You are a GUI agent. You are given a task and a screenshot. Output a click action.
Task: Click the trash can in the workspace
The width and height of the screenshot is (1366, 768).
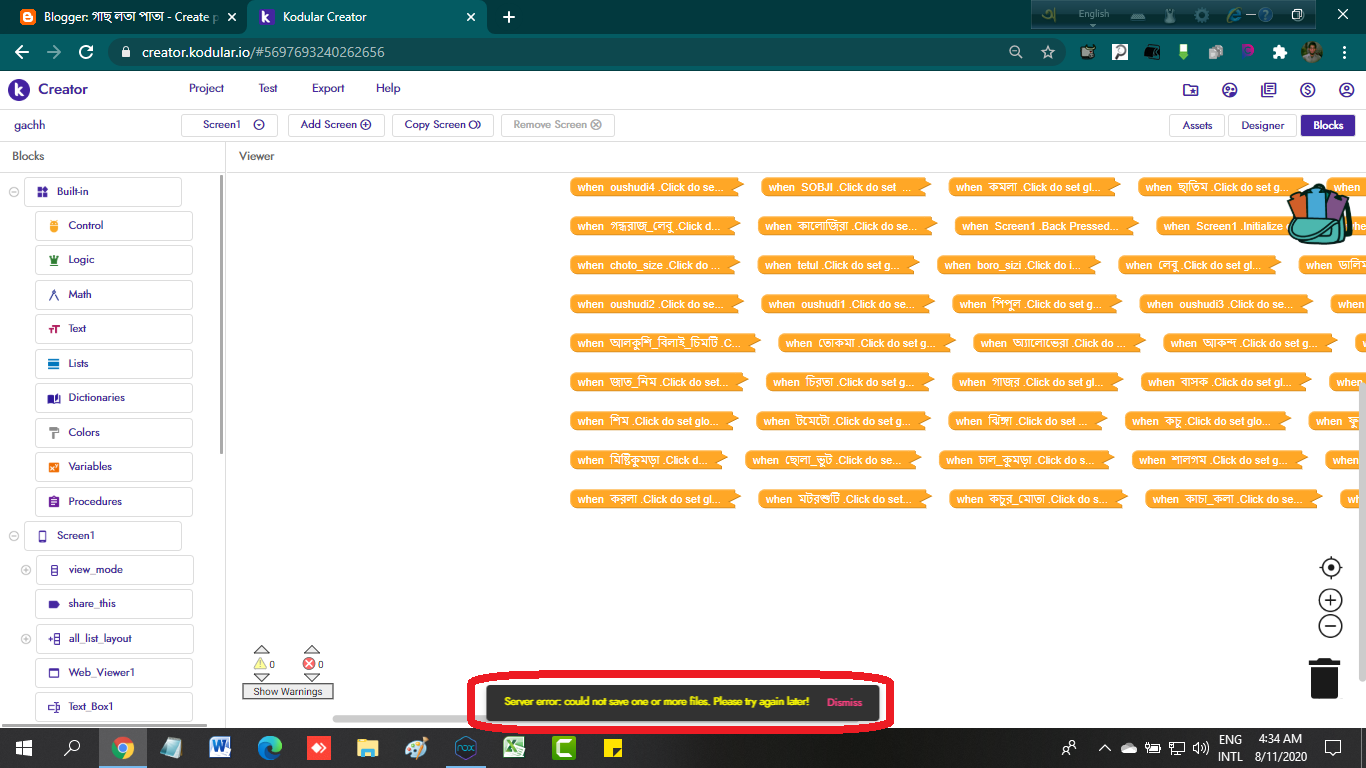(1325, 677)
